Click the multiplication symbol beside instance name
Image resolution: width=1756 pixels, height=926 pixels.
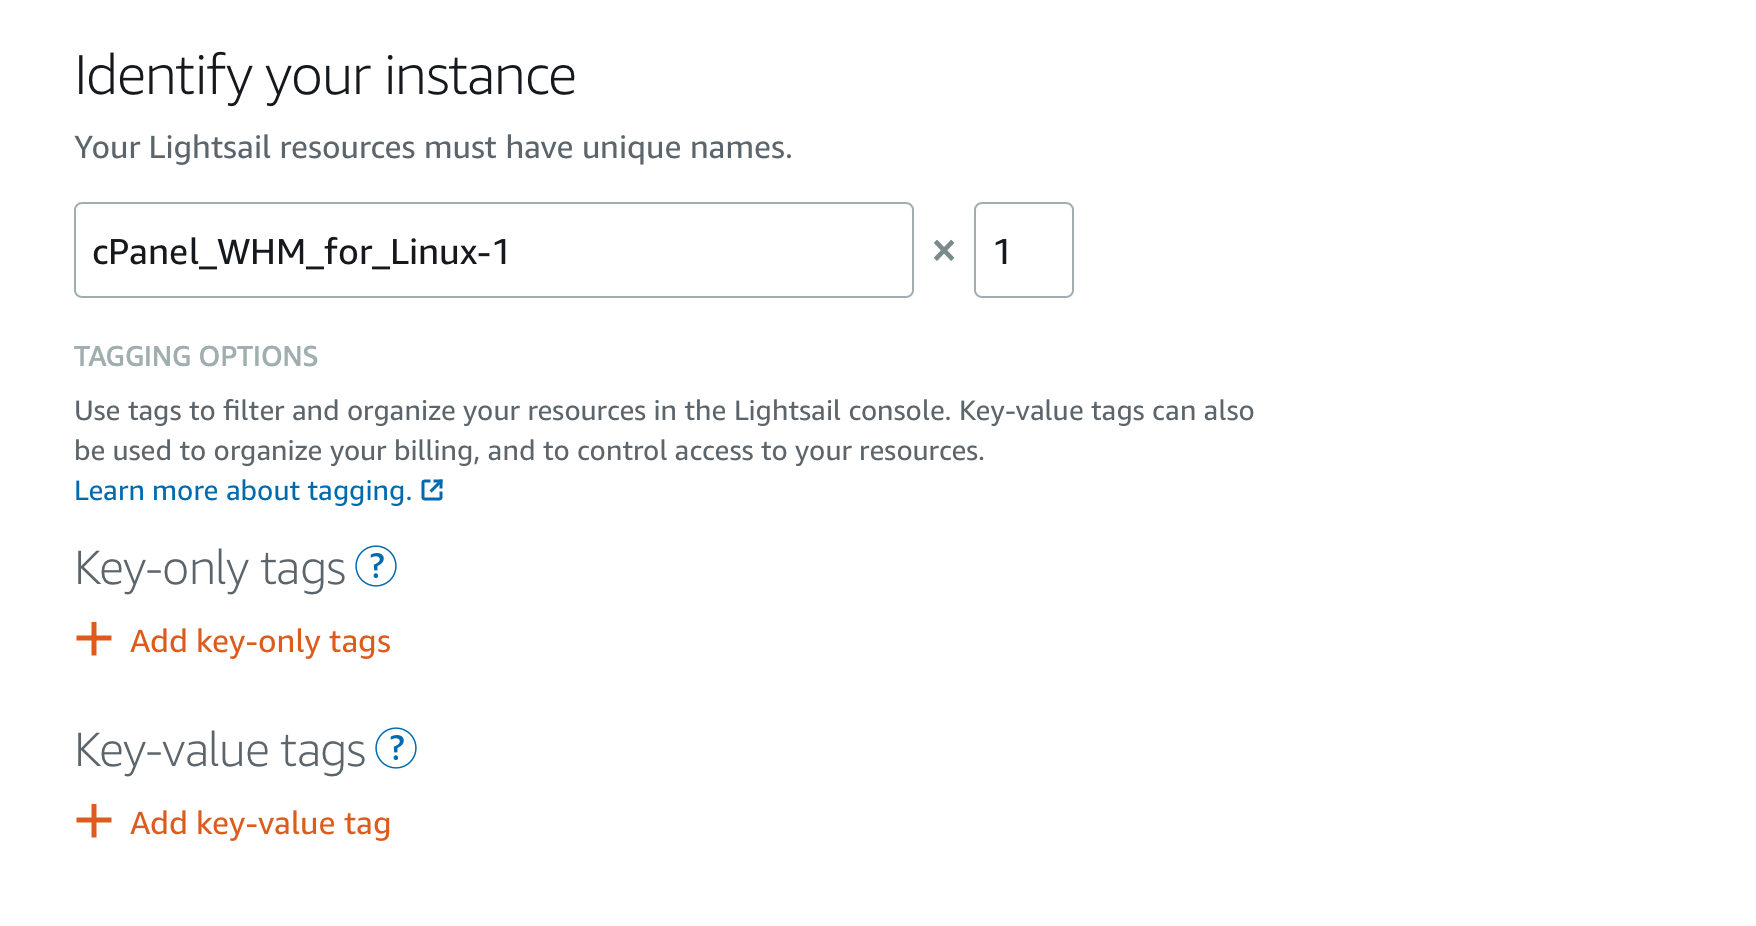pos(943,251)
